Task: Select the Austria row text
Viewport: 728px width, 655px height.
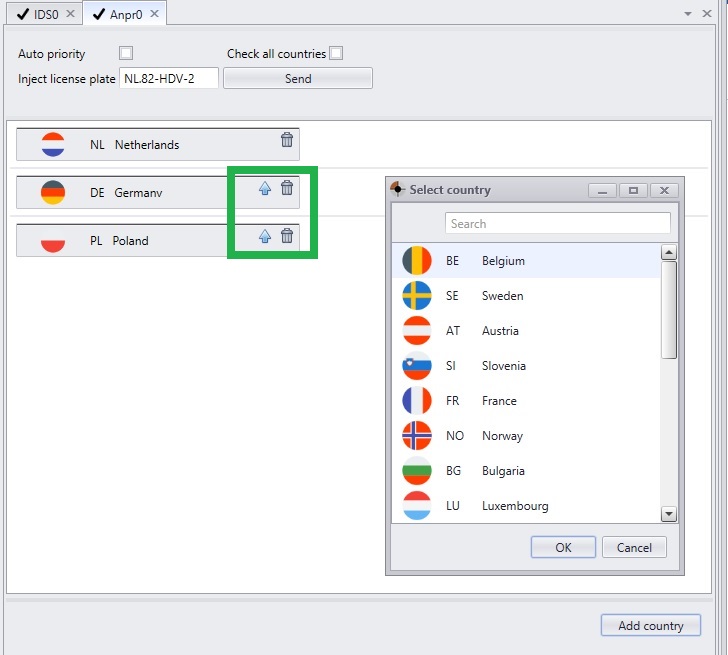Action: (x=500, y=331)
